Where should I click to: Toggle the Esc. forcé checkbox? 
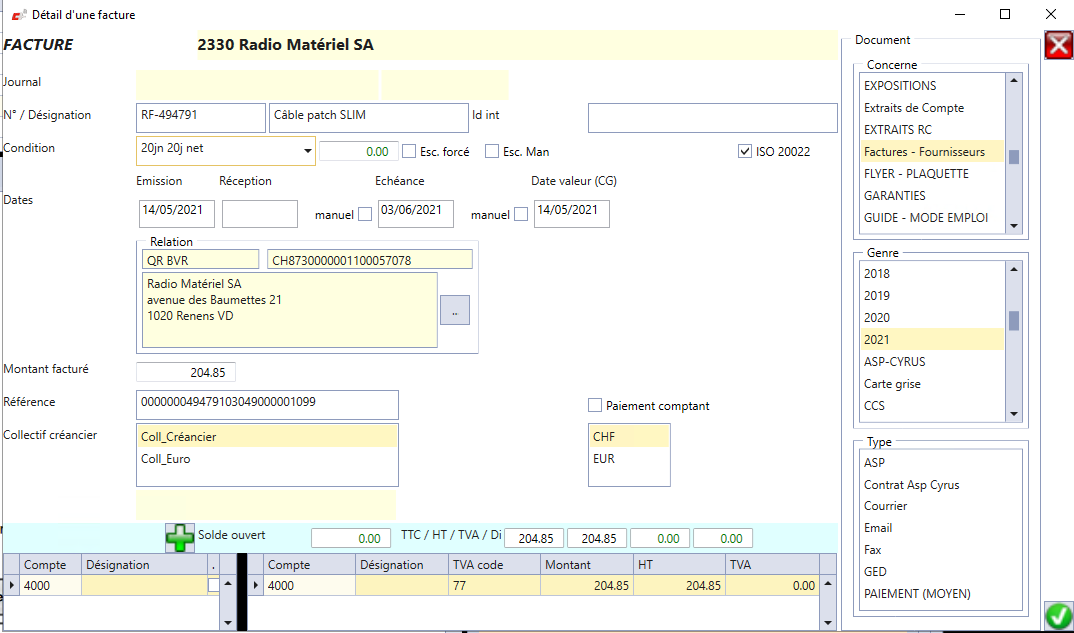click(409, 151)
